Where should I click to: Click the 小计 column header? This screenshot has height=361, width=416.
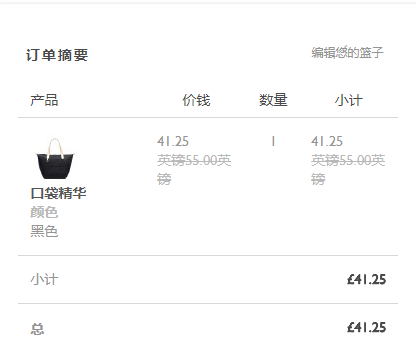click(349, 100)
